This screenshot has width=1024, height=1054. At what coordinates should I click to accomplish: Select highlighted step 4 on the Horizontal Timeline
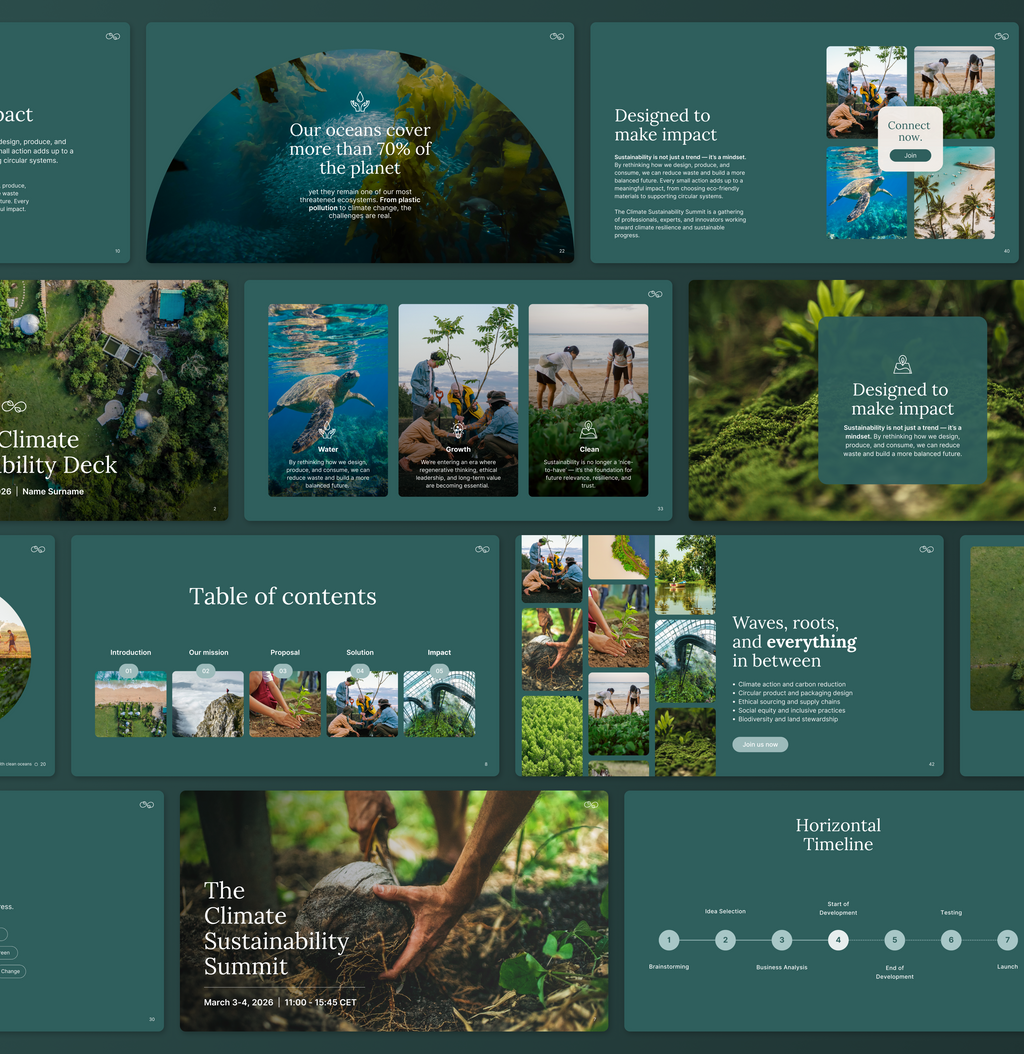(838, 940)
